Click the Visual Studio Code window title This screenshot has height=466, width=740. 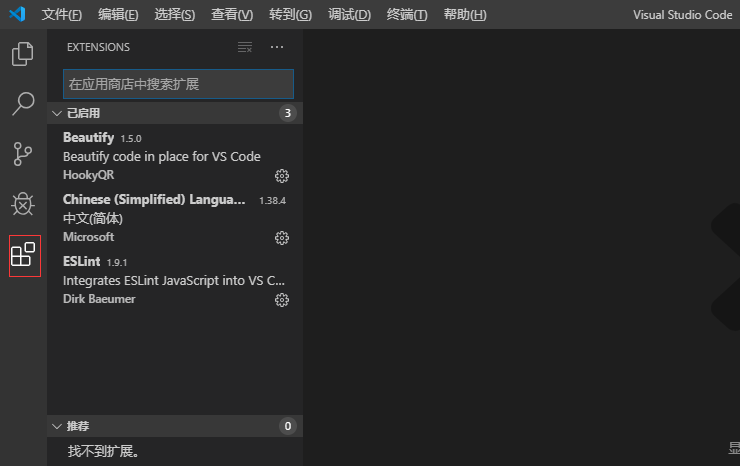tap(682, 15)
